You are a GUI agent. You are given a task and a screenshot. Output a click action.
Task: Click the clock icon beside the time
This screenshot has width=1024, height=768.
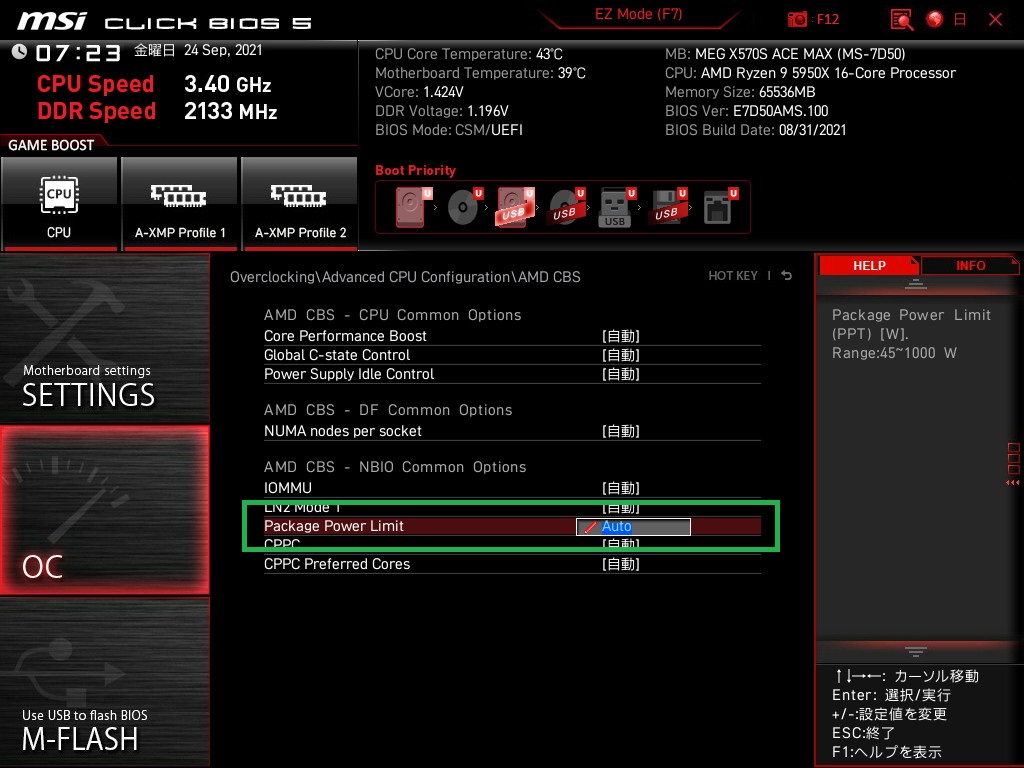(x=19, y=52)
